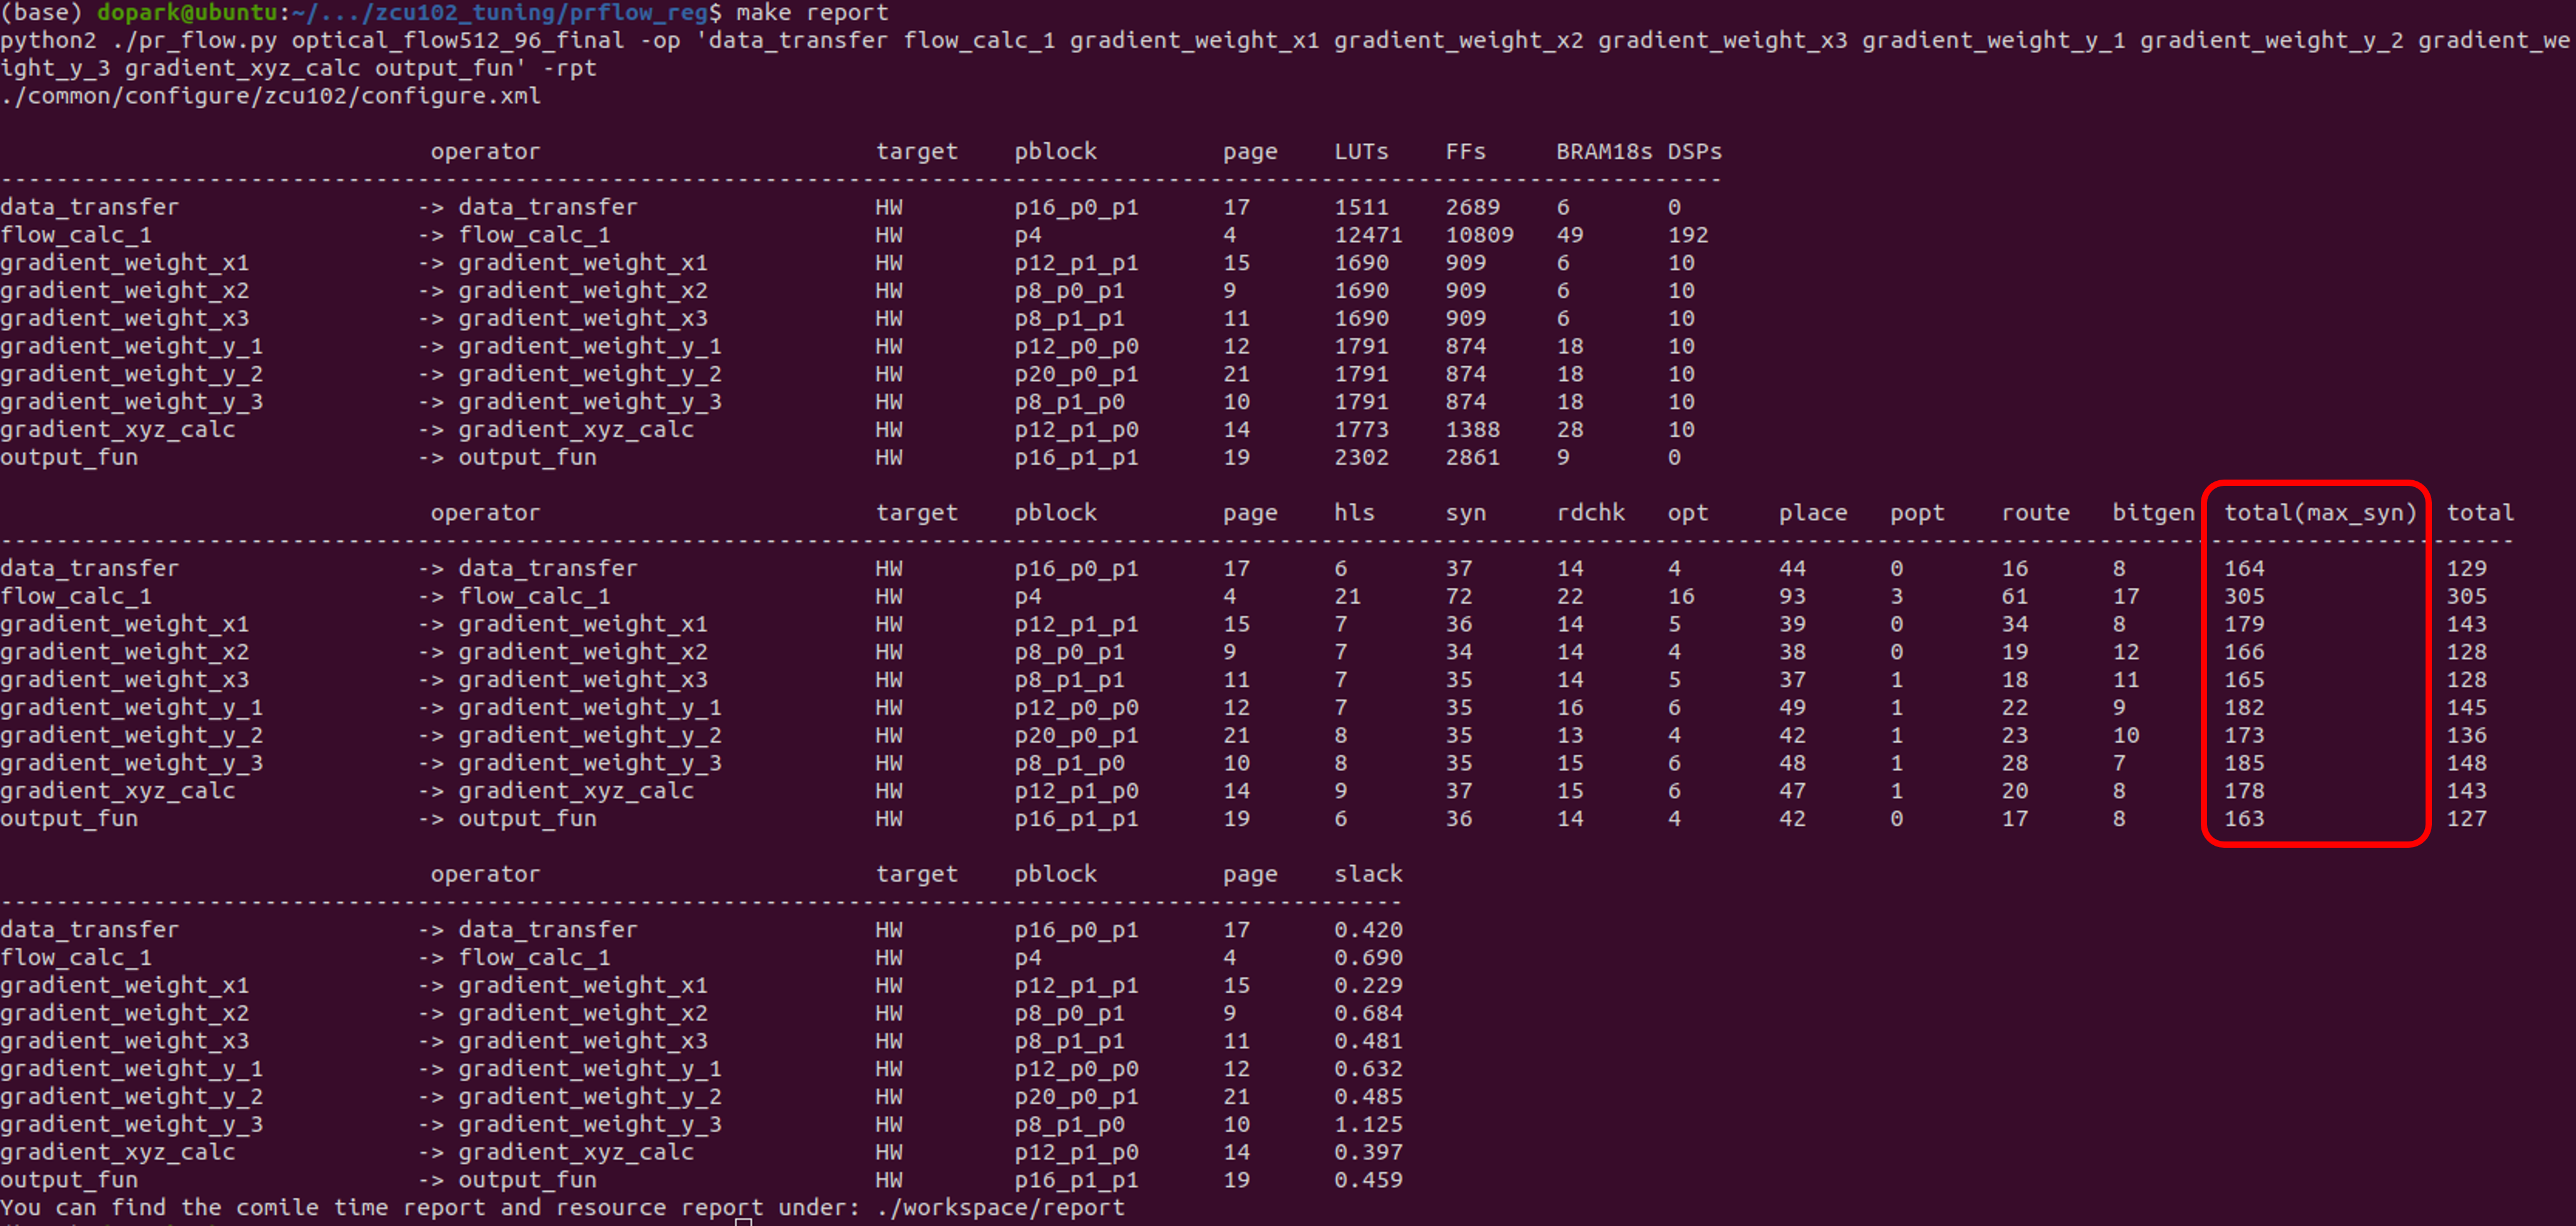This screenshot has height=1226, width=2576.
Task: Click the 'LUTs' column header
Action: (x=1361, y=152)
